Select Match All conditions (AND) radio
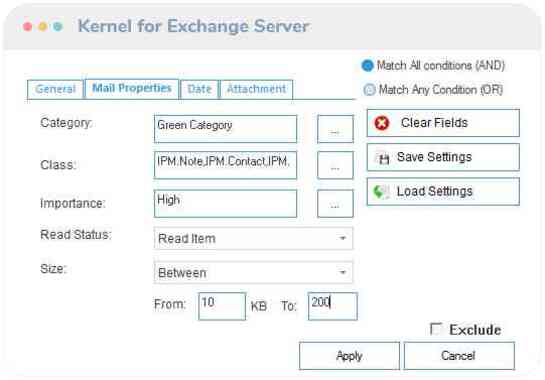 367,65
